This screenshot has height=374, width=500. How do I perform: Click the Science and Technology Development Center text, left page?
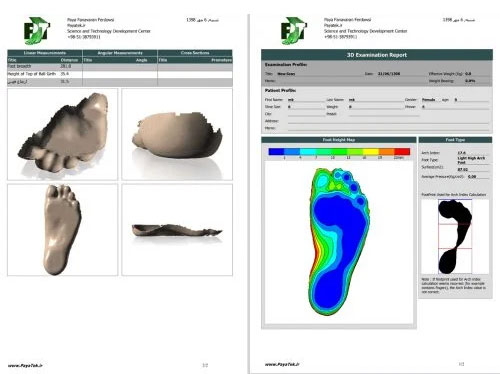(x=109, y=31)
